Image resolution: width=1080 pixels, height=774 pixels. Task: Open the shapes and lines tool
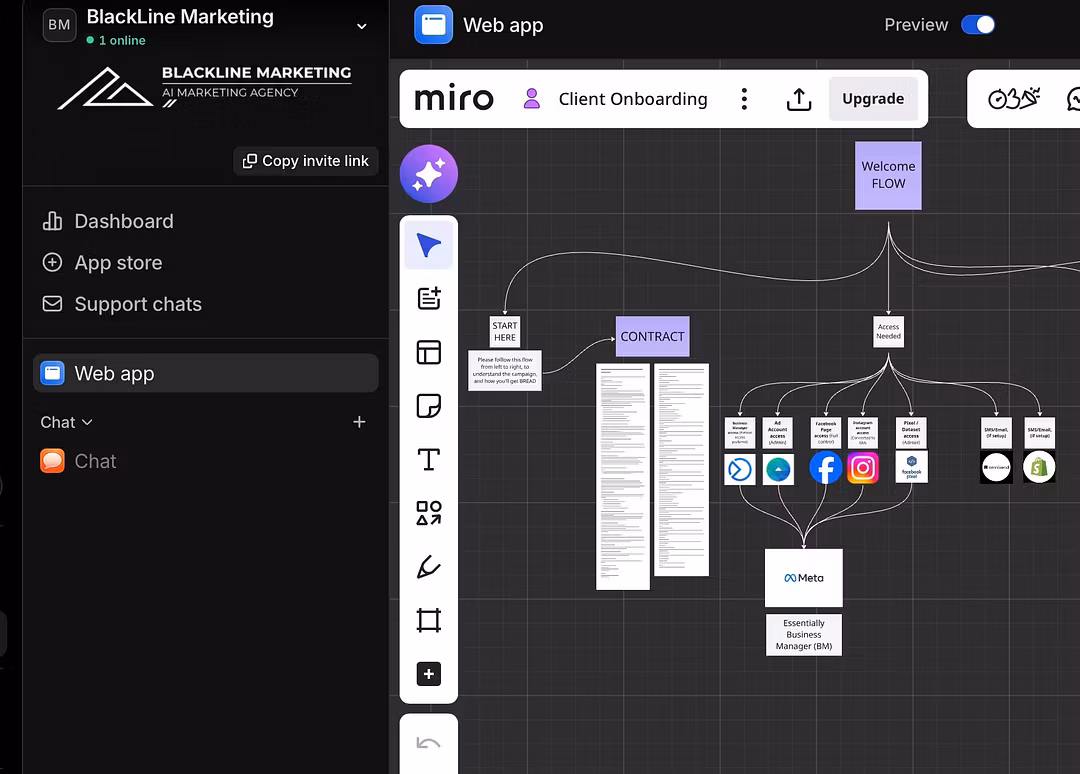(428, 513)
